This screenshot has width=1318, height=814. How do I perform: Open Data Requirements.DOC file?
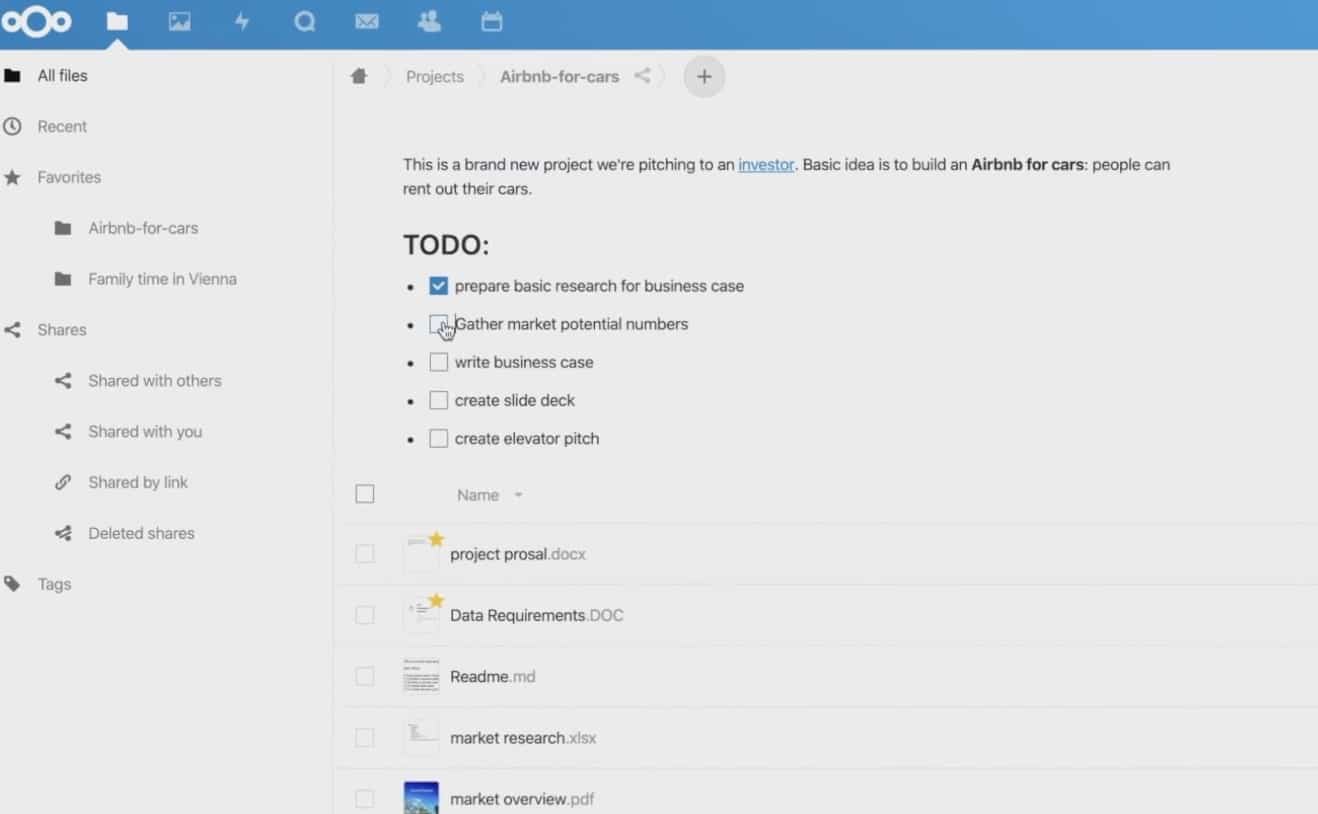click(537, 615)
